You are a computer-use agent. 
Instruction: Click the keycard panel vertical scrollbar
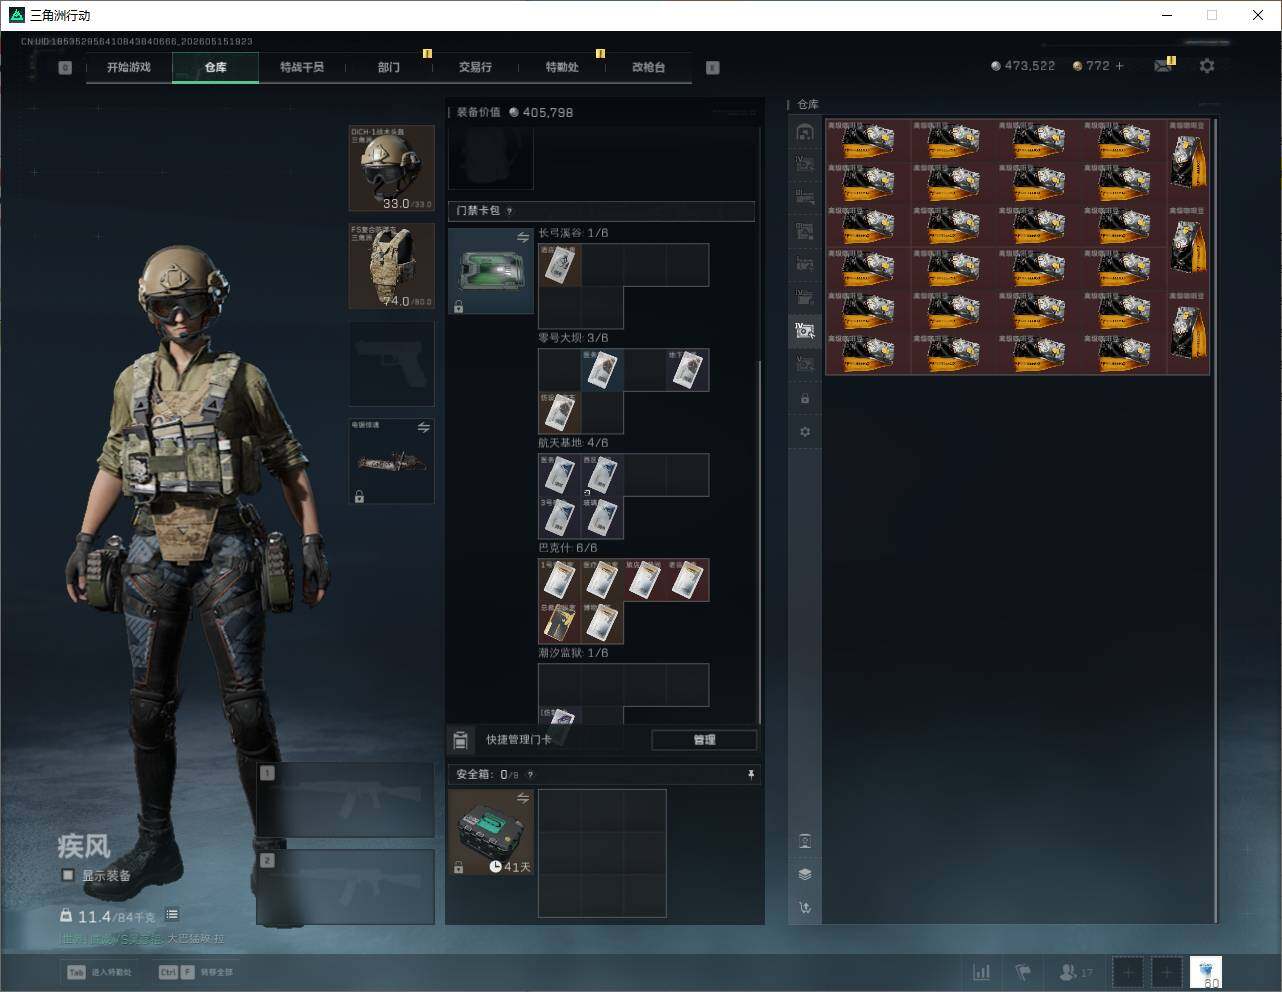tap(760, 540)
